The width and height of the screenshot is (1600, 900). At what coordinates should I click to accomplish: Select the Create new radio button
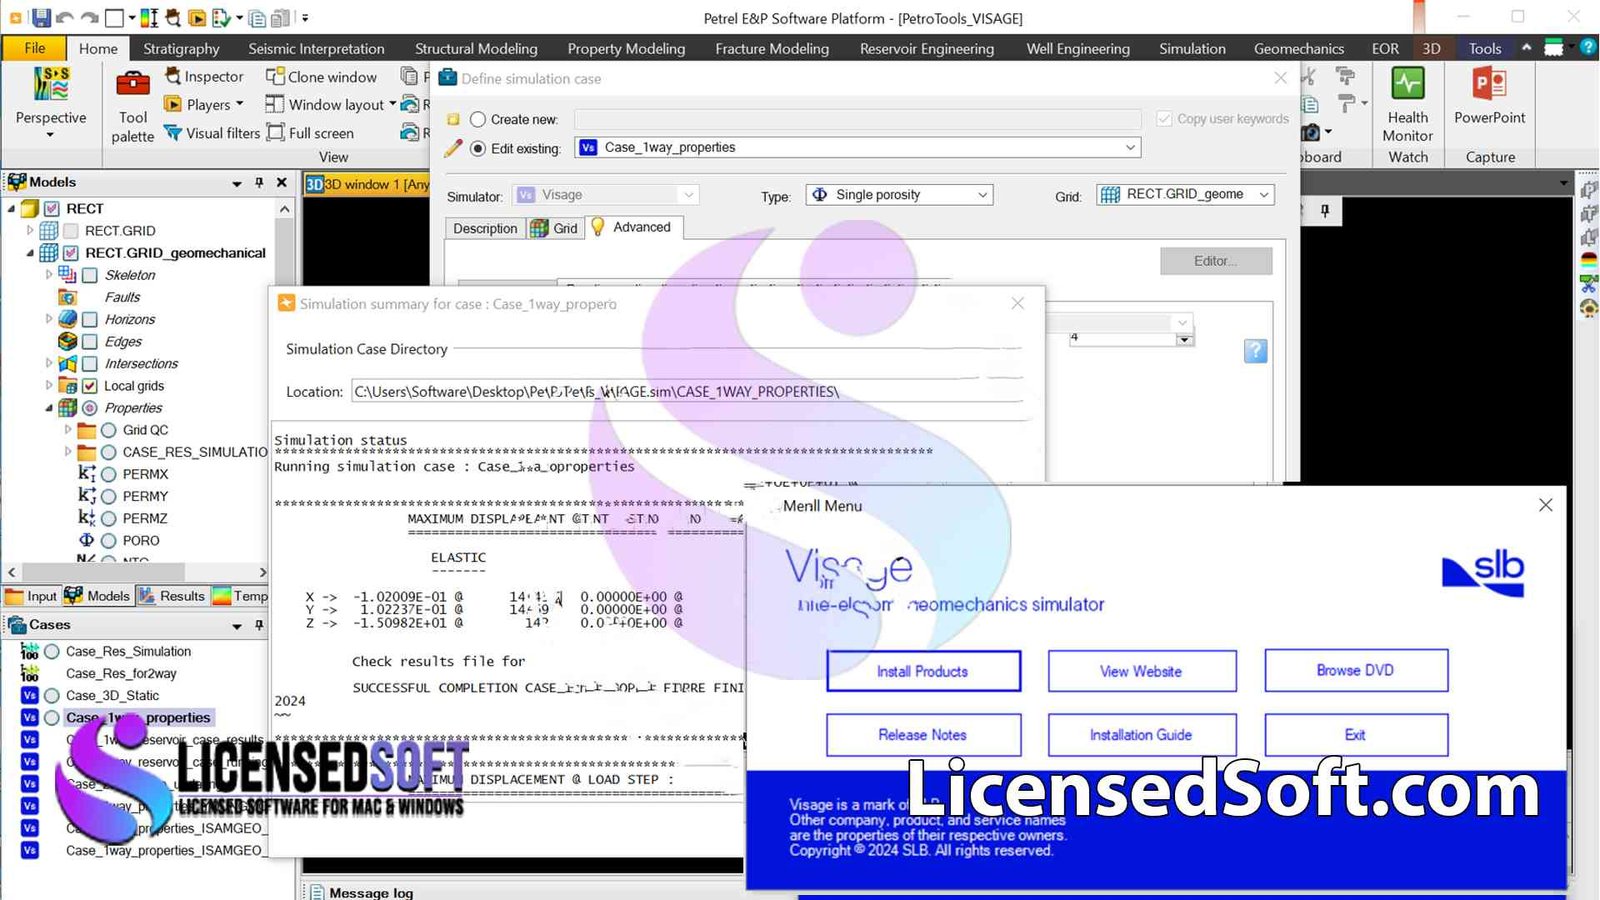click(478, 119)
